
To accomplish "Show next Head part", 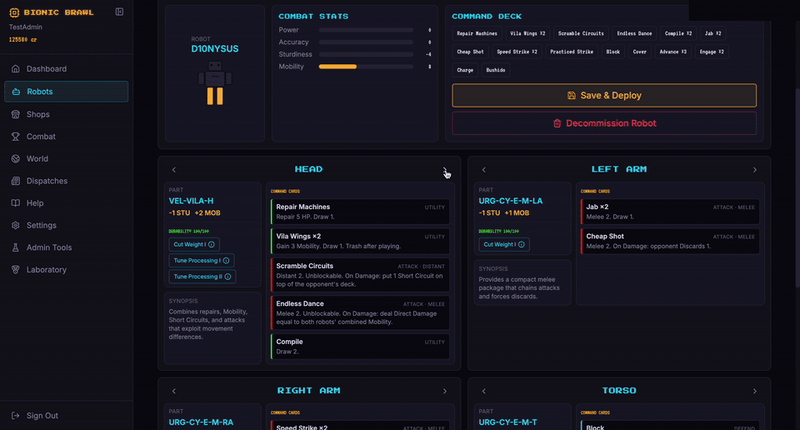I will coord(445,170).
